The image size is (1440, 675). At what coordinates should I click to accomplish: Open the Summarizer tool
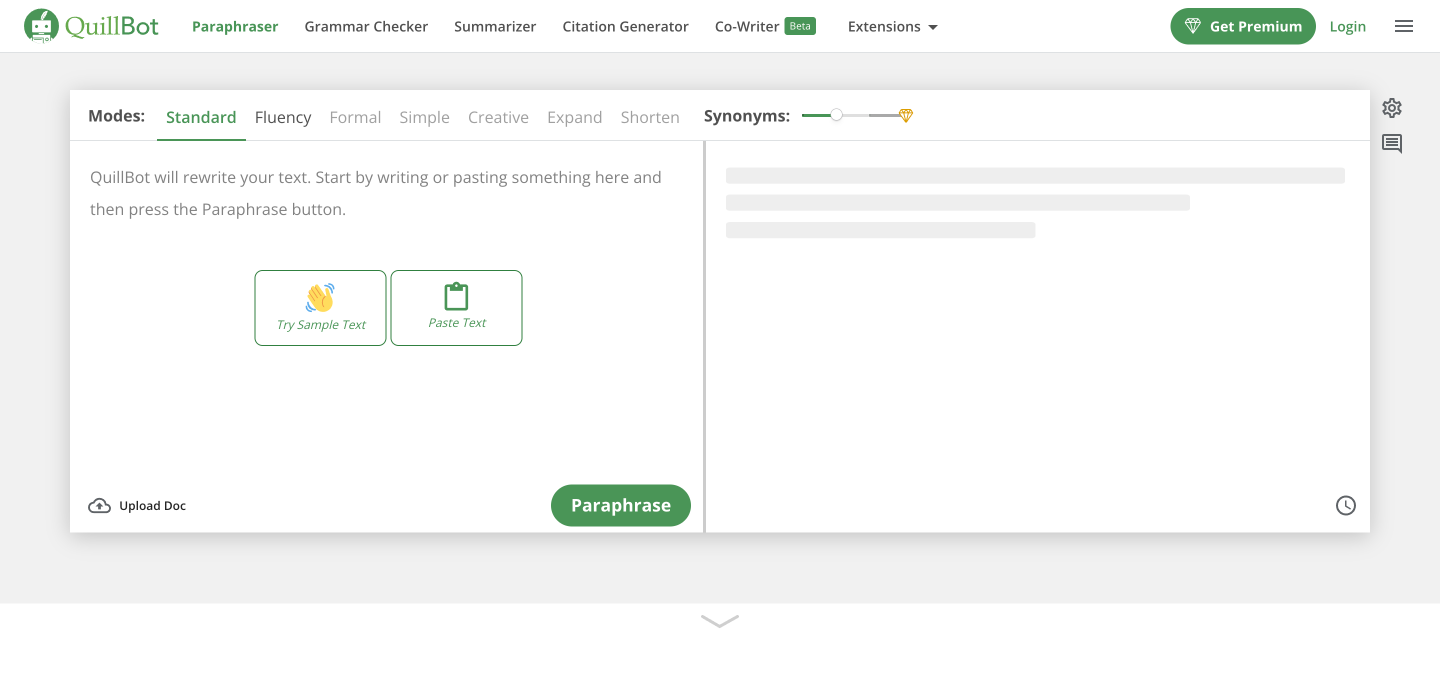(x=495, y=27)
